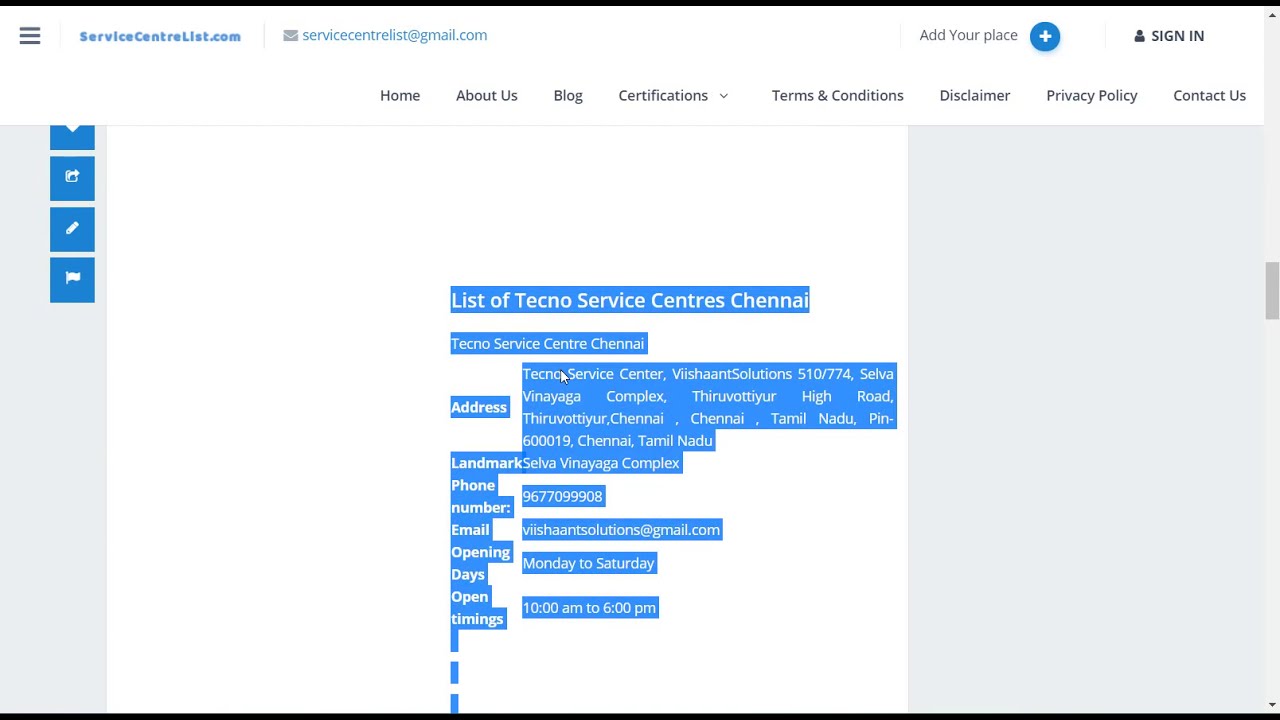Open servicecentrelist@gmail.com email link
The image size is (1280, 720).
pos(394,35)
